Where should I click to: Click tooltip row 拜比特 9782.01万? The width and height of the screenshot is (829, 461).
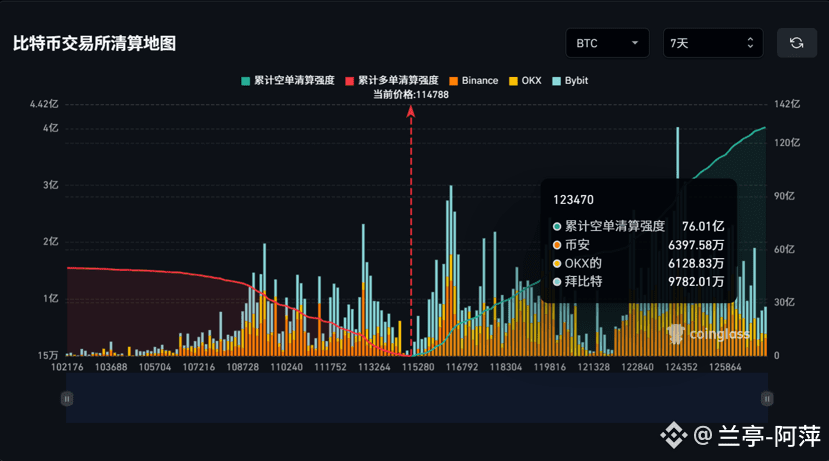tap(638, 281)
